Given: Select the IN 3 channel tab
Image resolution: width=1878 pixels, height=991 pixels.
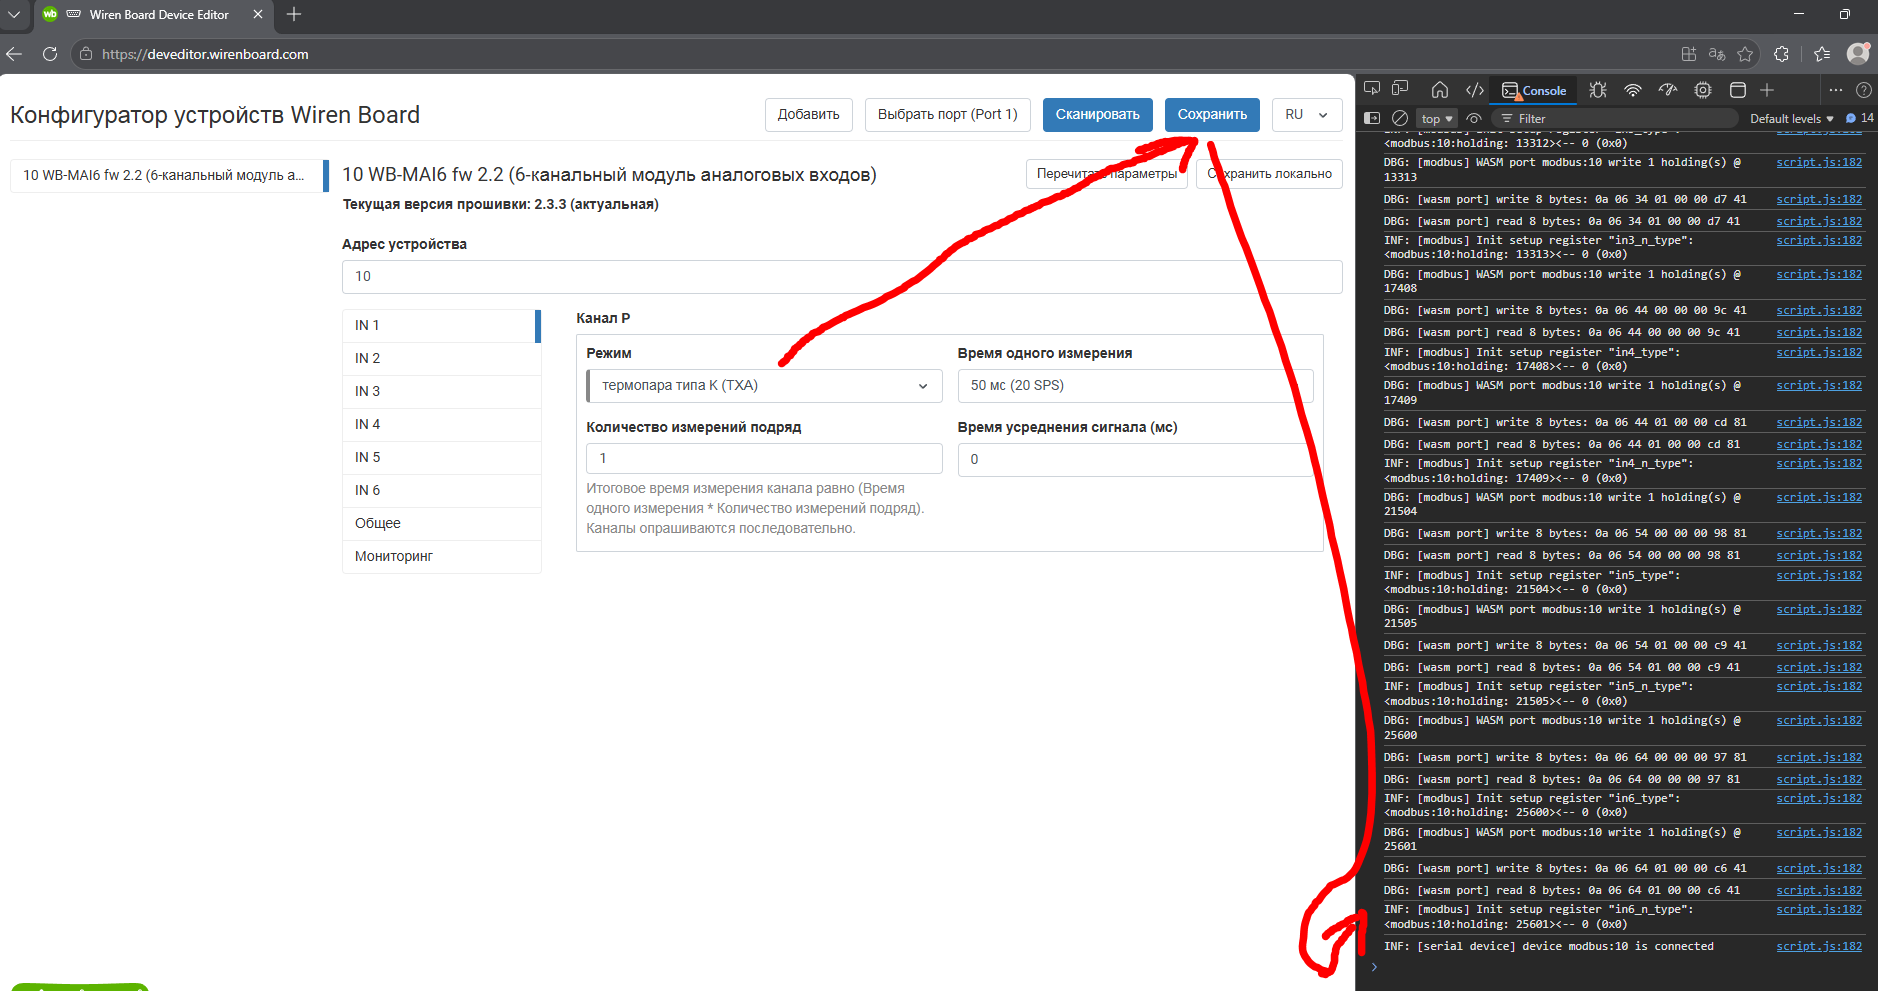Looking at the screenshot, I should click(x=441, y=391).
